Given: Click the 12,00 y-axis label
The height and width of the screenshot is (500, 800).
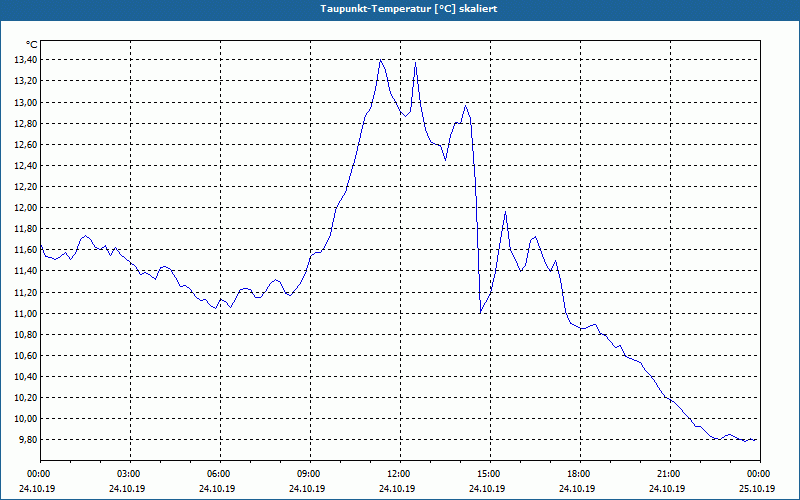Looking at the screenshot, I should (x=26, y=208).
